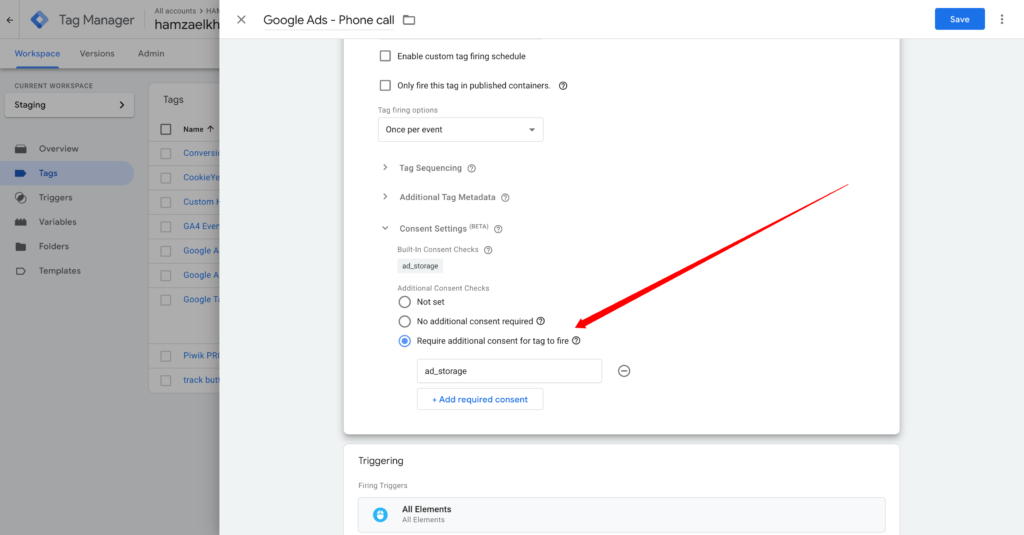Collapse the Consent Settings section
1024x535 pixels.
click(x=385, y=229)
